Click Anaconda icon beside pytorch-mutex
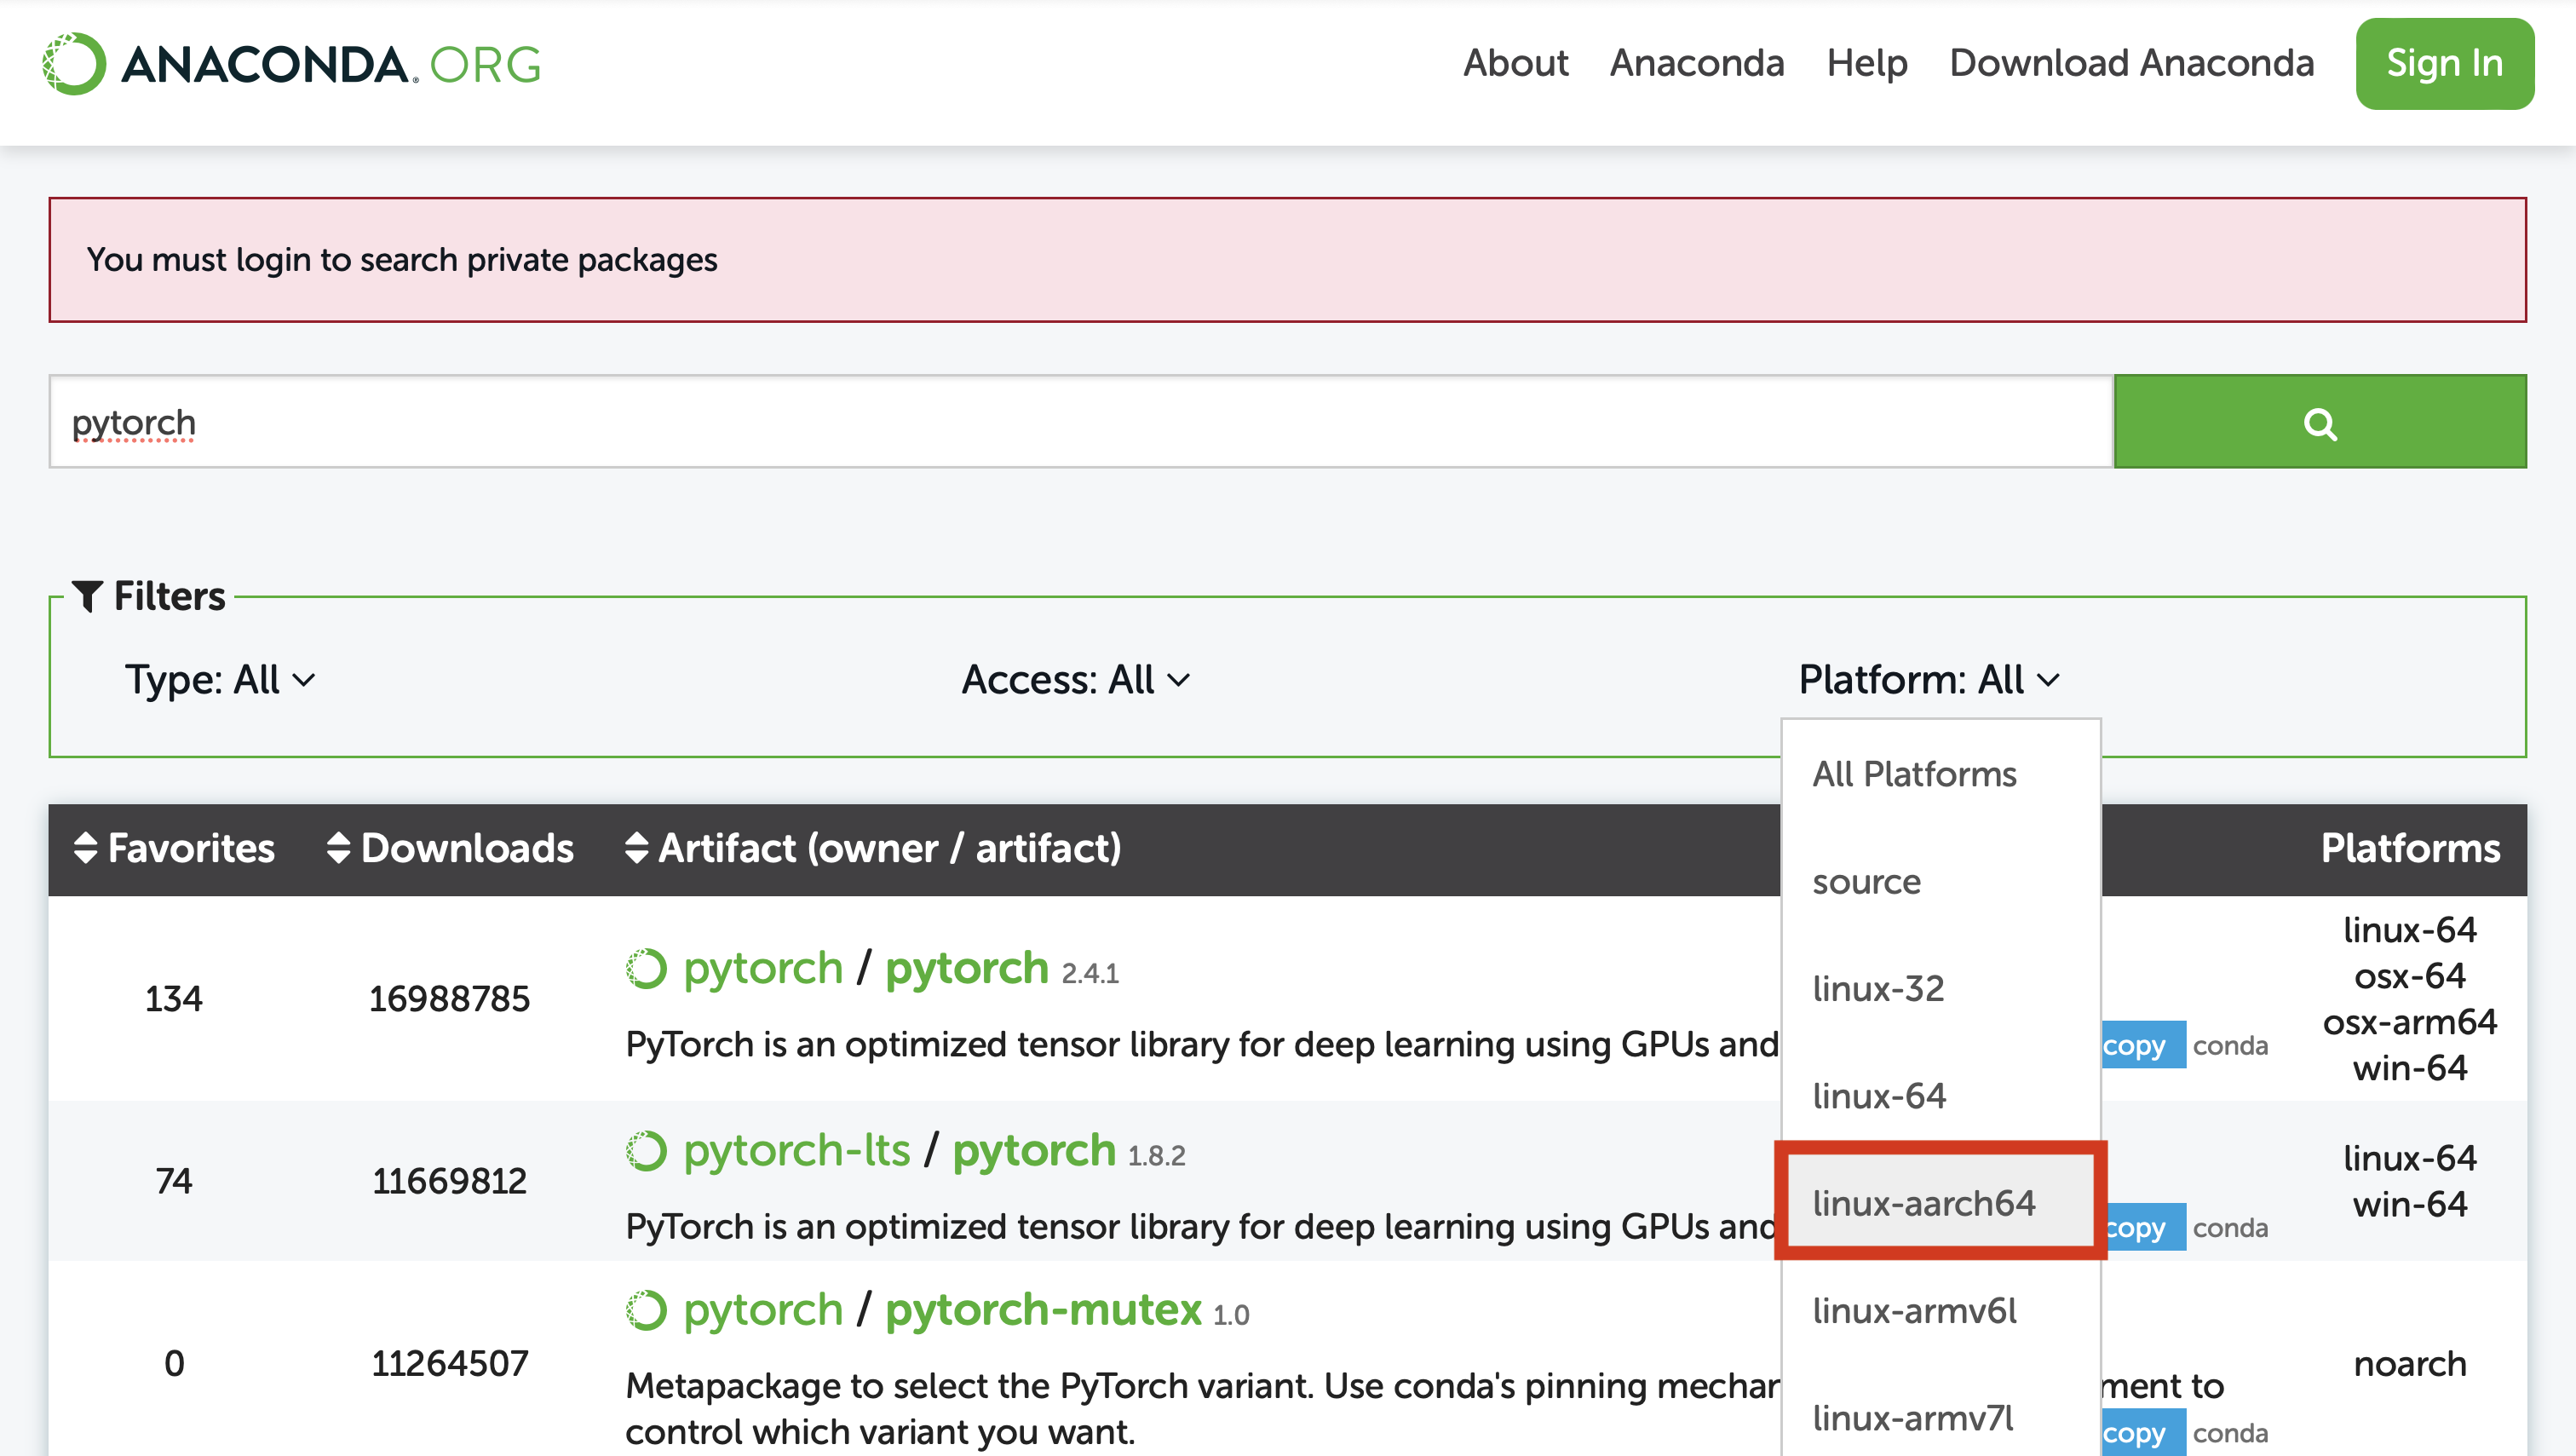Screen dimensions: 2576x1456 [x=646, y=1310]
